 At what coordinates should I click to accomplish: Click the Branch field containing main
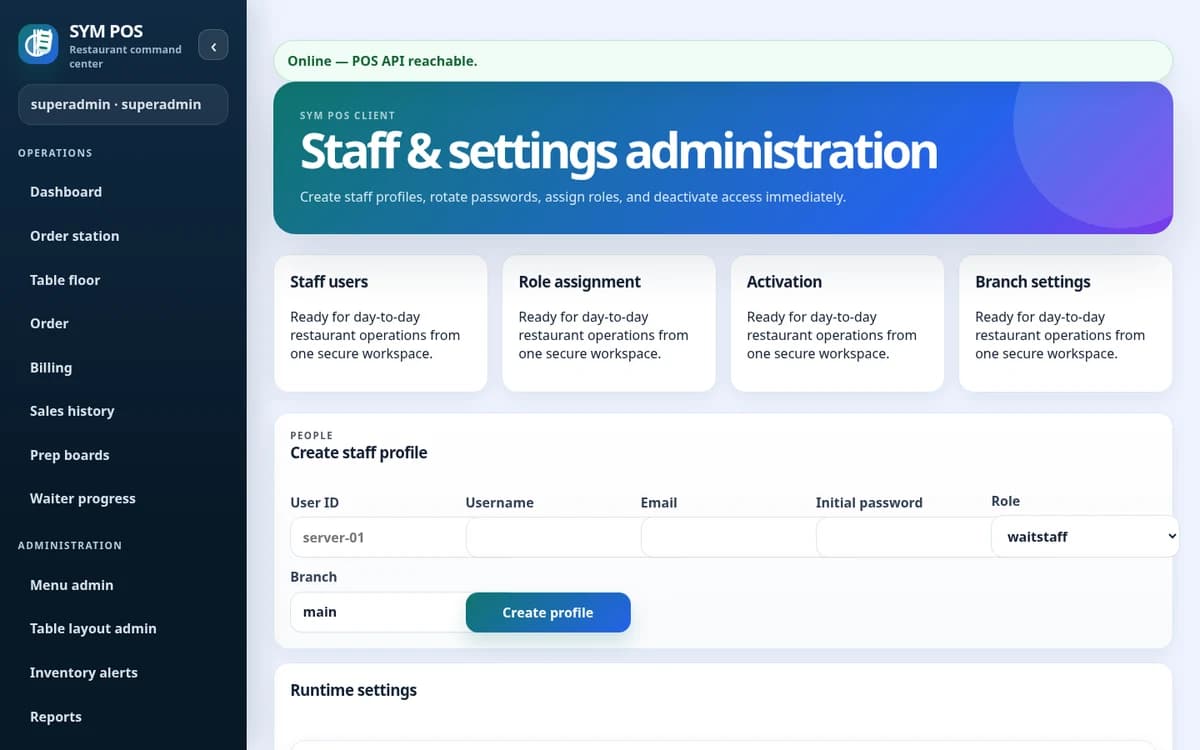(x=378, y=612)
